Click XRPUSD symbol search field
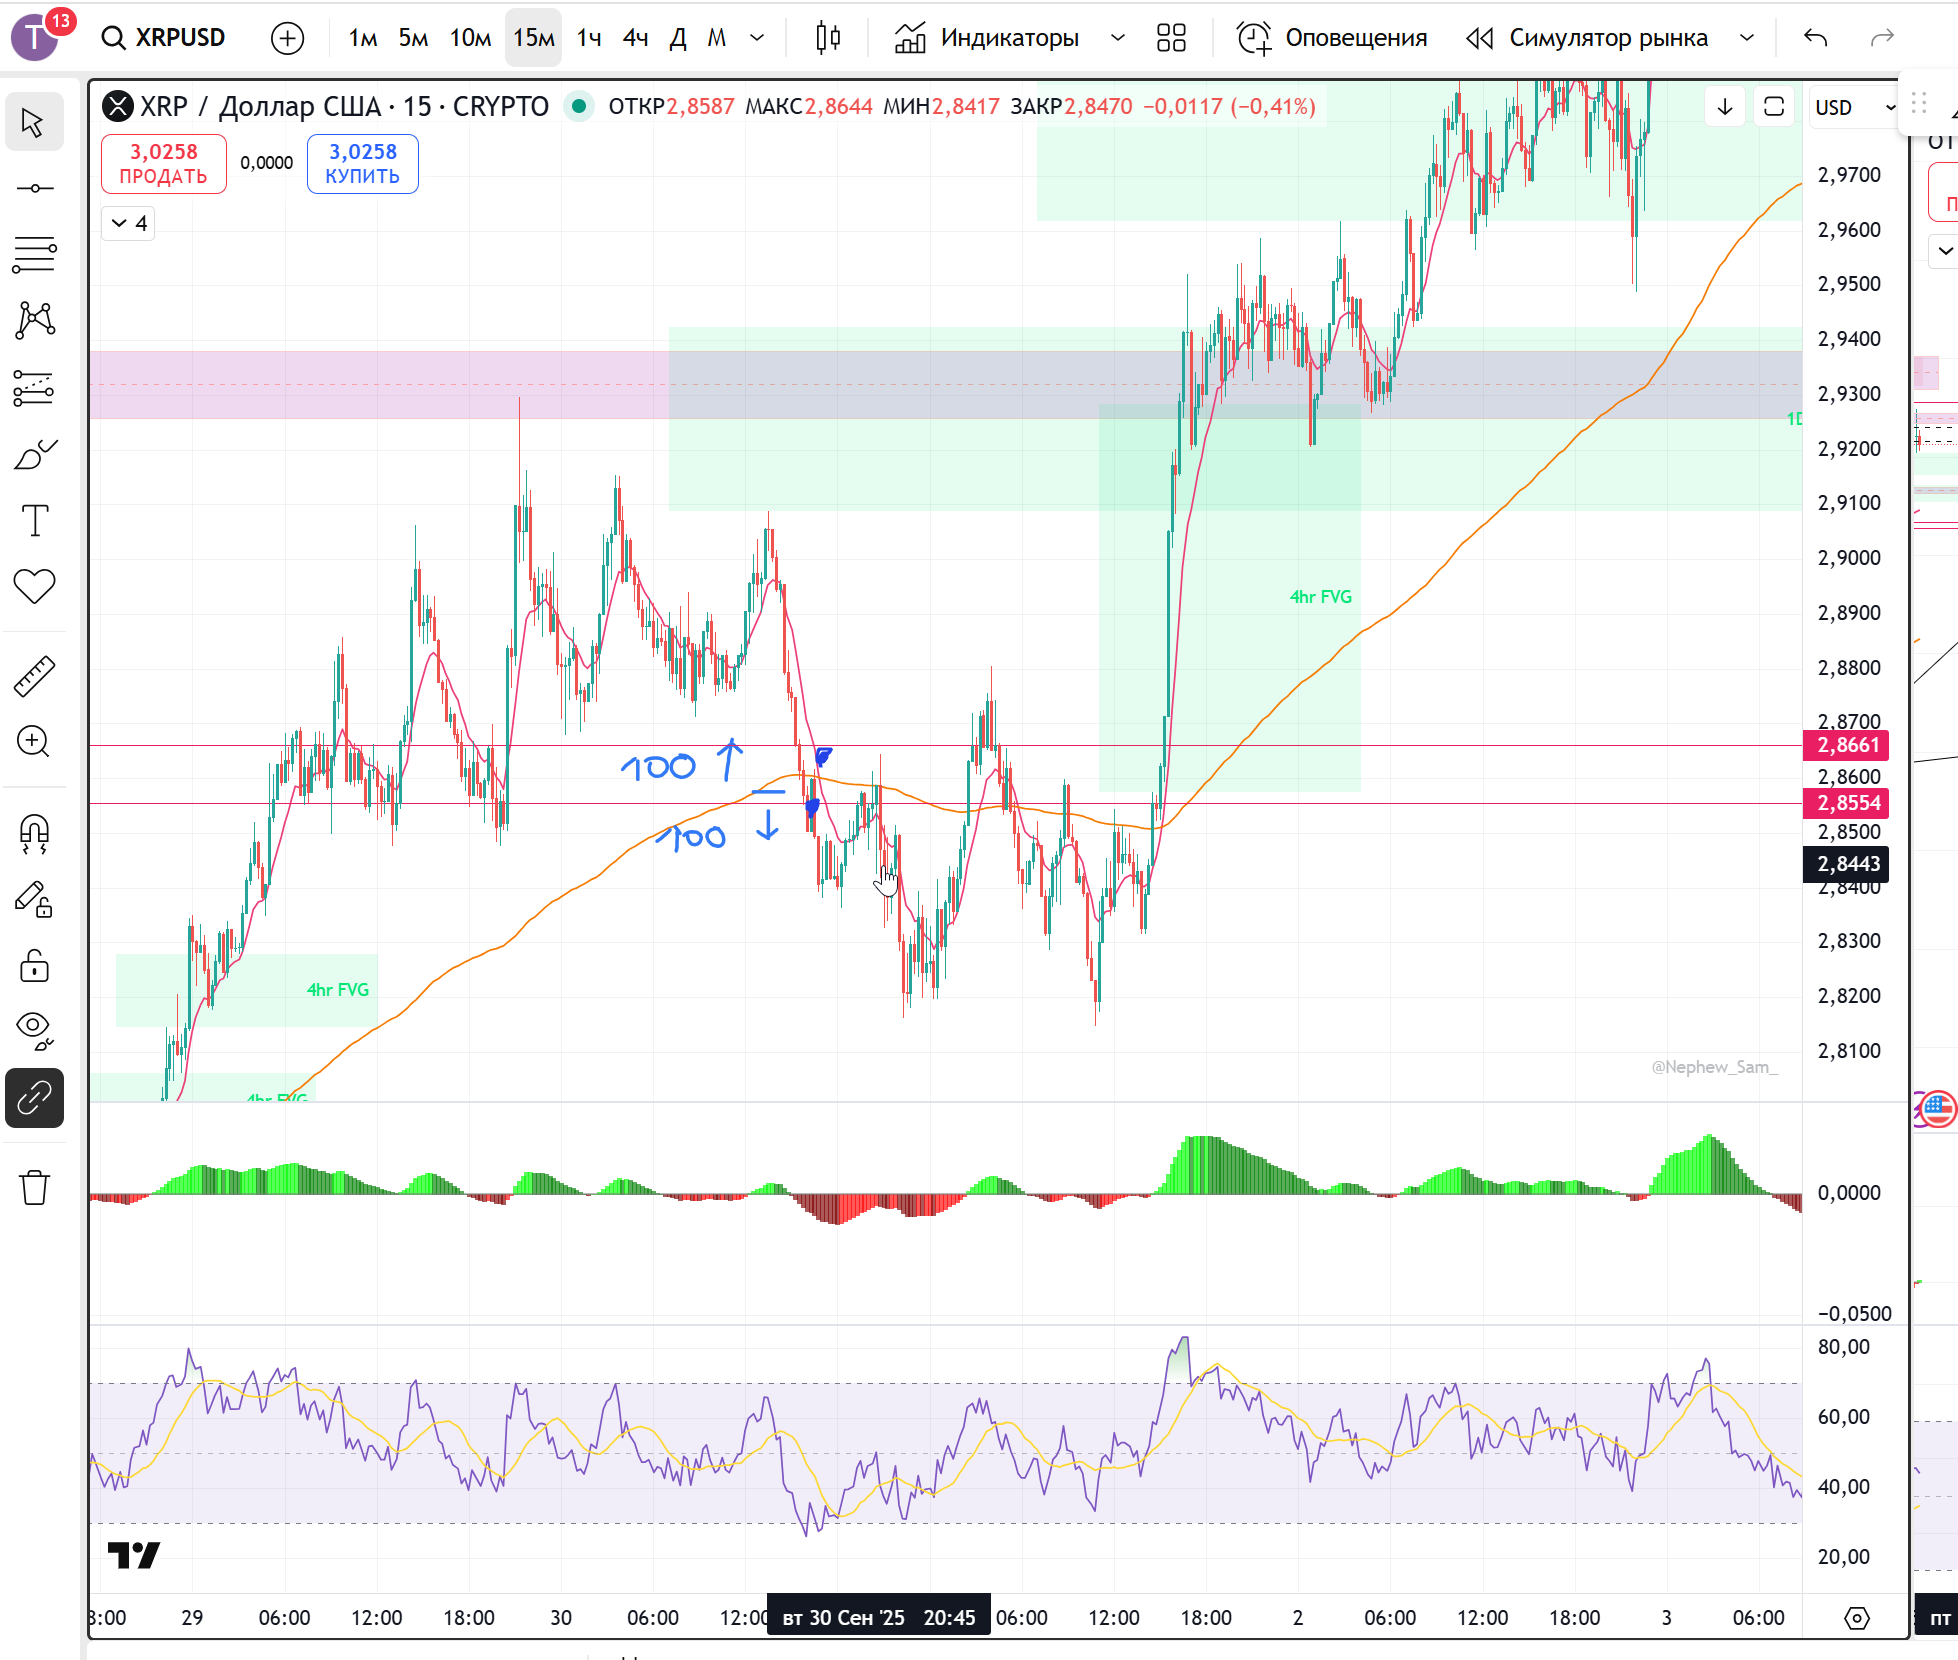Screen dimensions: 1958x1660 (x=165, y=38)
